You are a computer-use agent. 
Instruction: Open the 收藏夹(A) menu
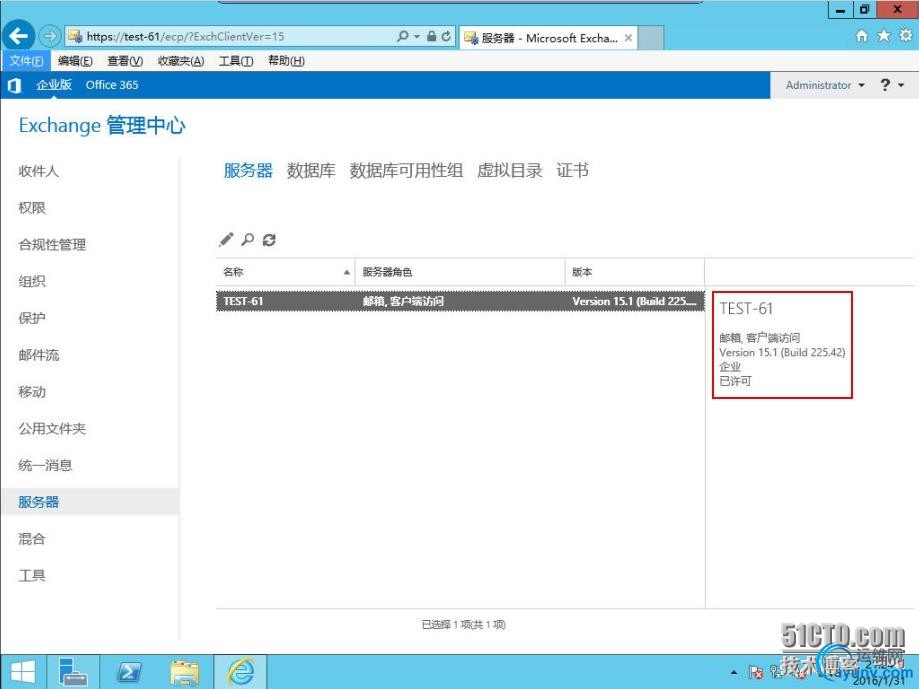click(181, 61)
